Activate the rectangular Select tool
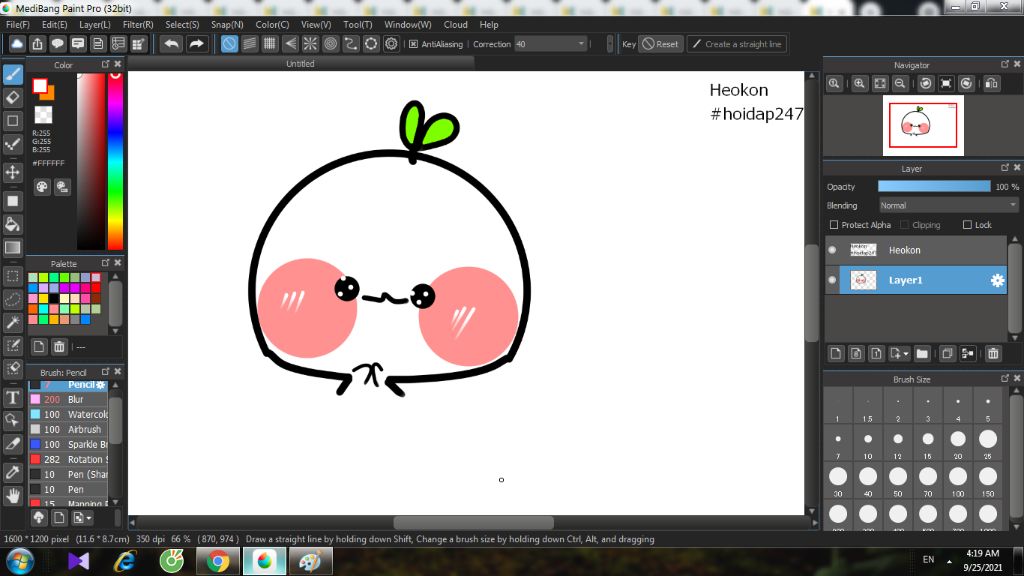 (x=12, y=276)
